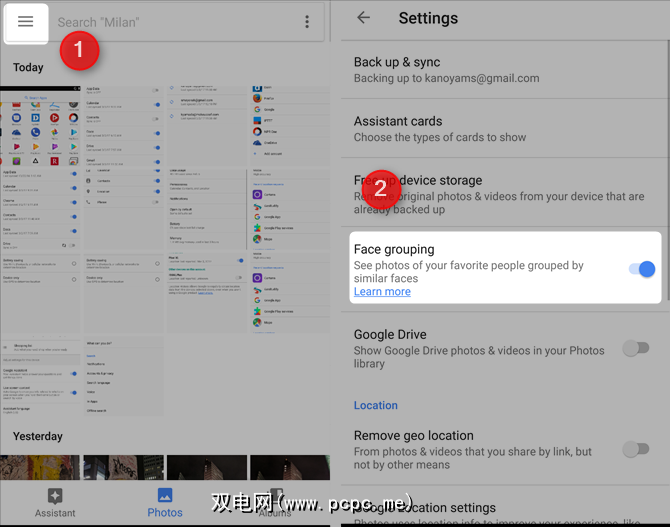Enable Remove geo location switch
This screenshot has width=670, height=527.
(636, 449)
